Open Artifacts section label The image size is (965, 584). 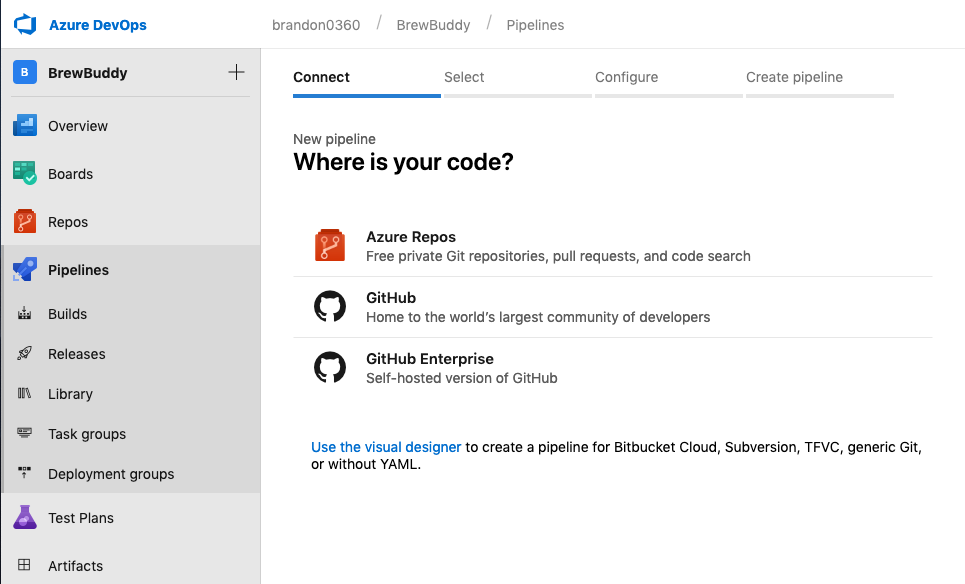[x=76, y=566]
